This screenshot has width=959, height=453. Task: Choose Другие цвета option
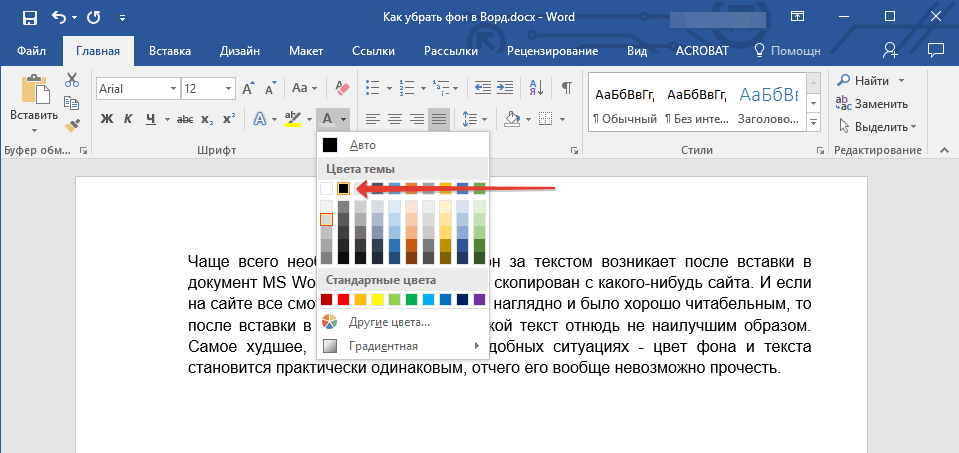click(x=390, y=322)
